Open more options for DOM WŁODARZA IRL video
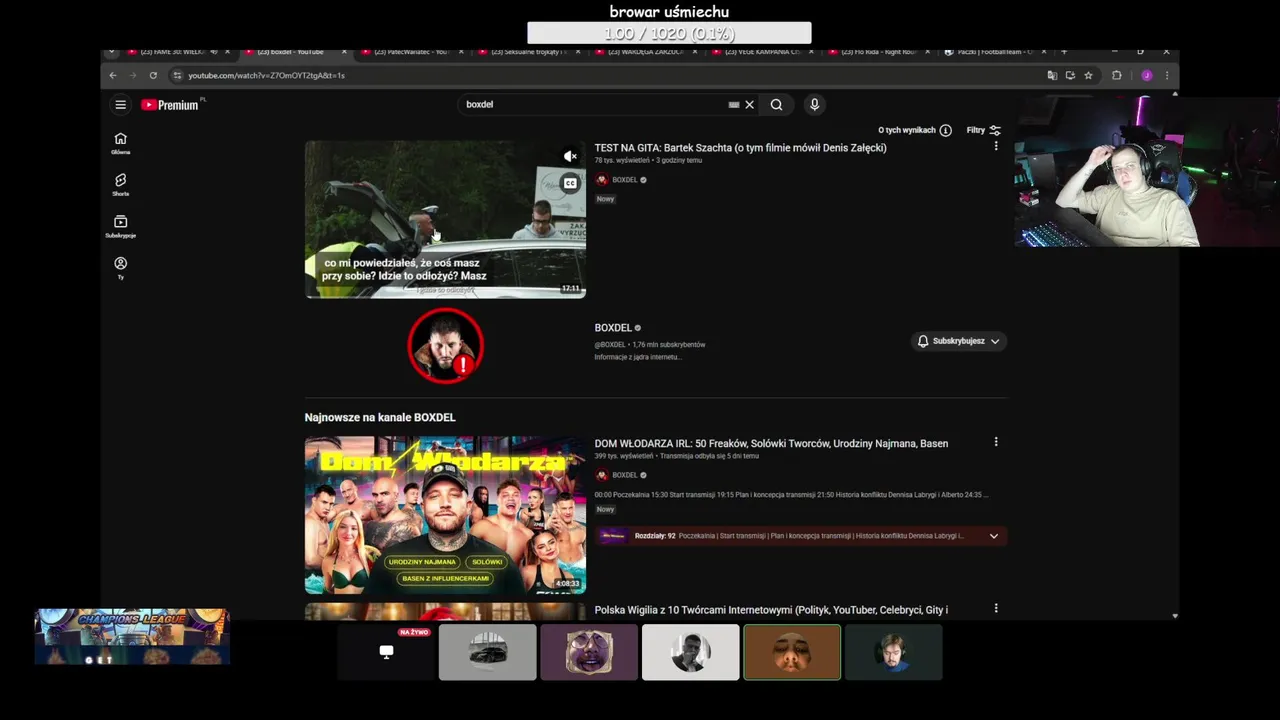1280x720 pixels. coord(995,442)
